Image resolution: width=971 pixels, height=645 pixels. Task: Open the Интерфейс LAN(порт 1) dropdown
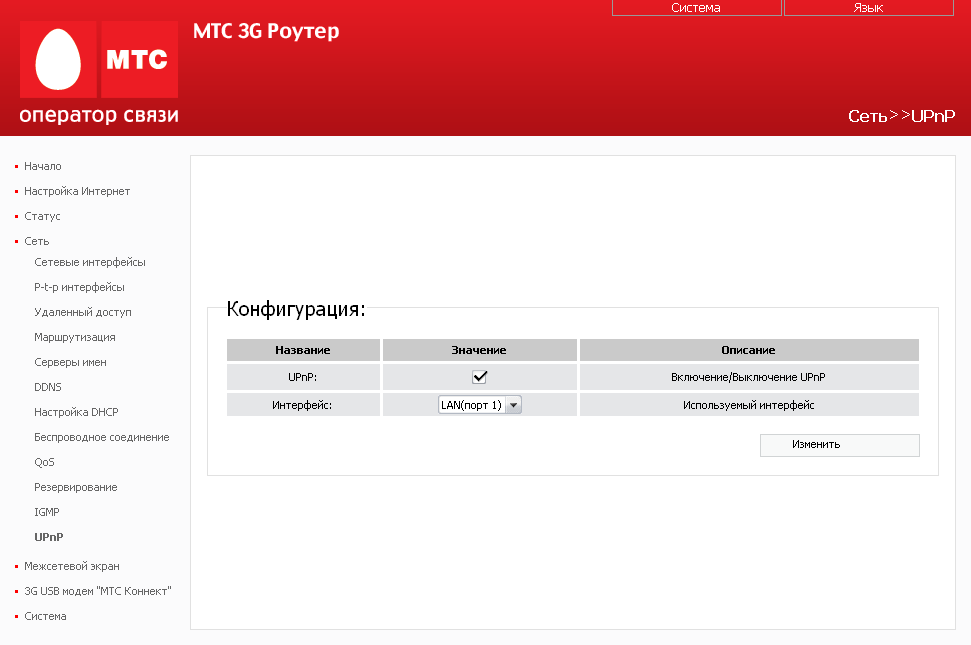(x=480, y=405)
